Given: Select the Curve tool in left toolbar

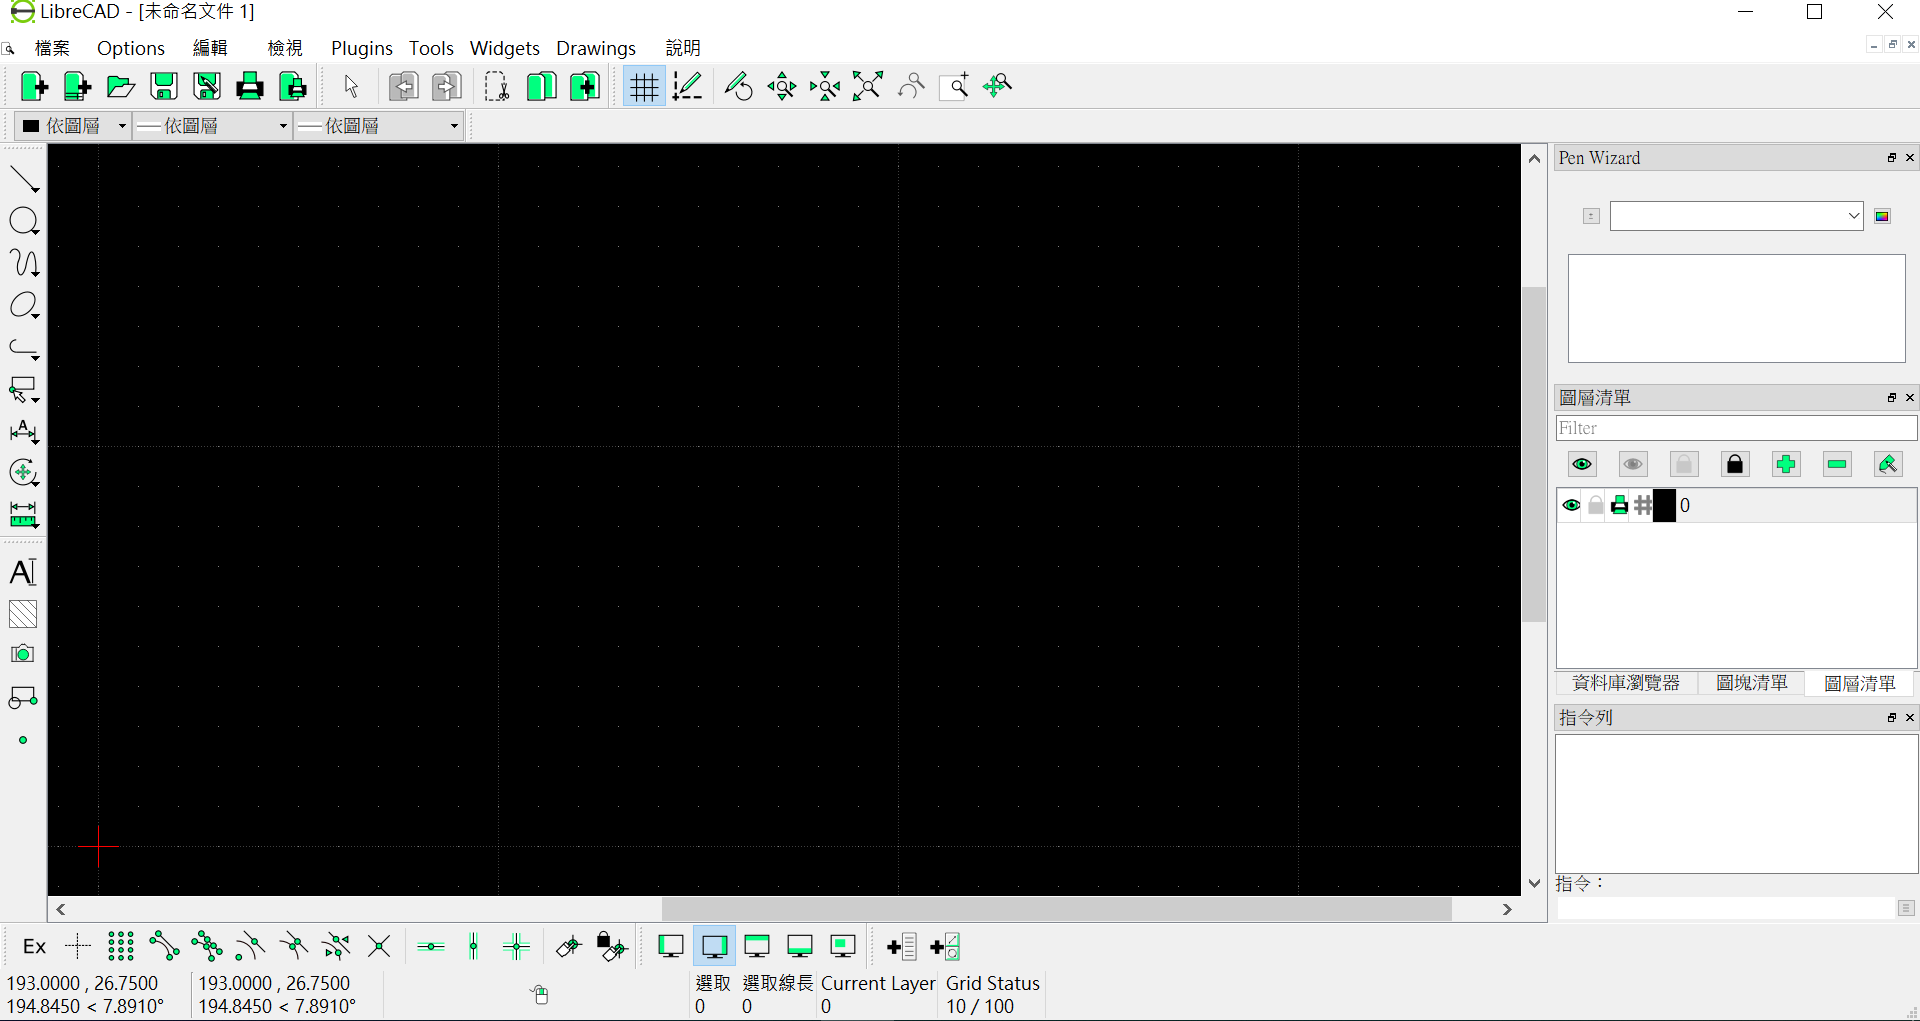Looking at the screenshot, I should coord(24,263).
